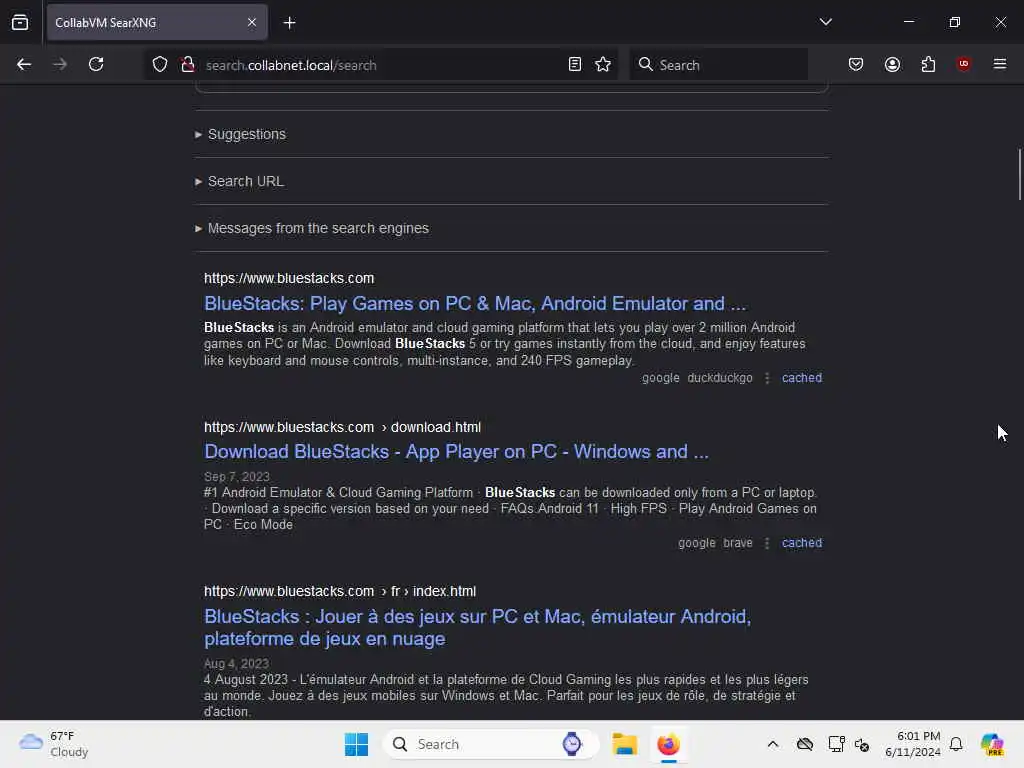Close the CollabVM SearXNG tab
The image size is (1024, 768).
[251, 23]
